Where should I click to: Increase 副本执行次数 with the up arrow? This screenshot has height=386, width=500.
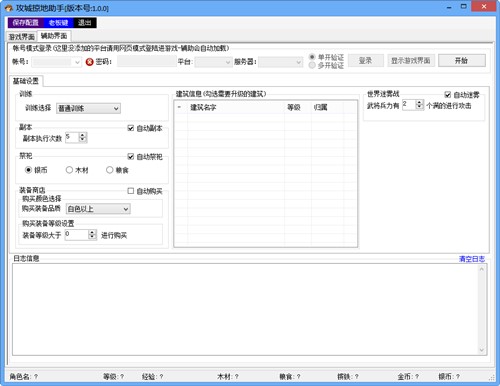[83, 135]
